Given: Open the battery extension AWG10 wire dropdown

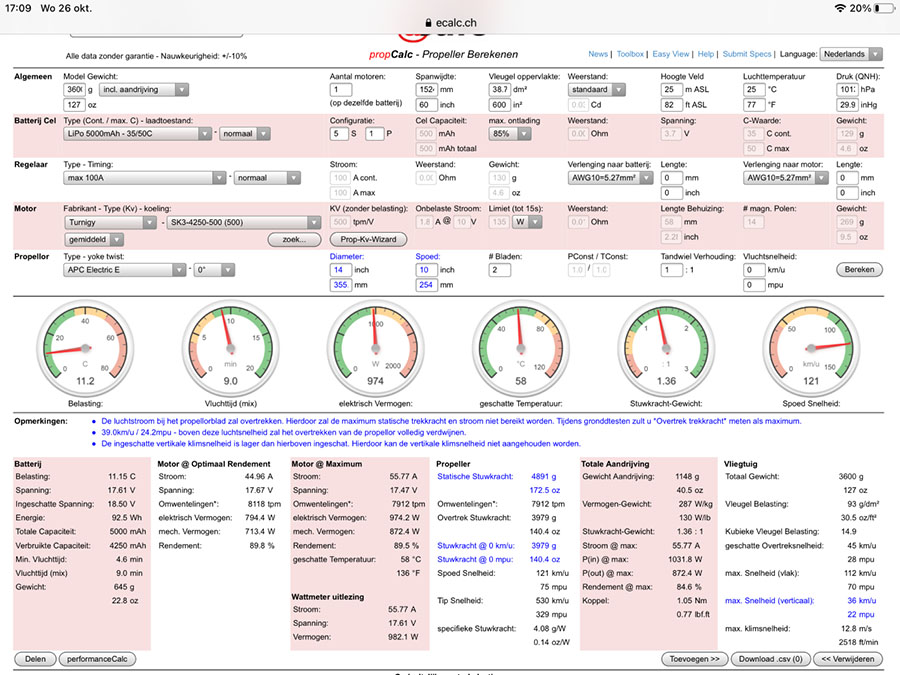Looking at the screenshot, I should pos(610,178).
